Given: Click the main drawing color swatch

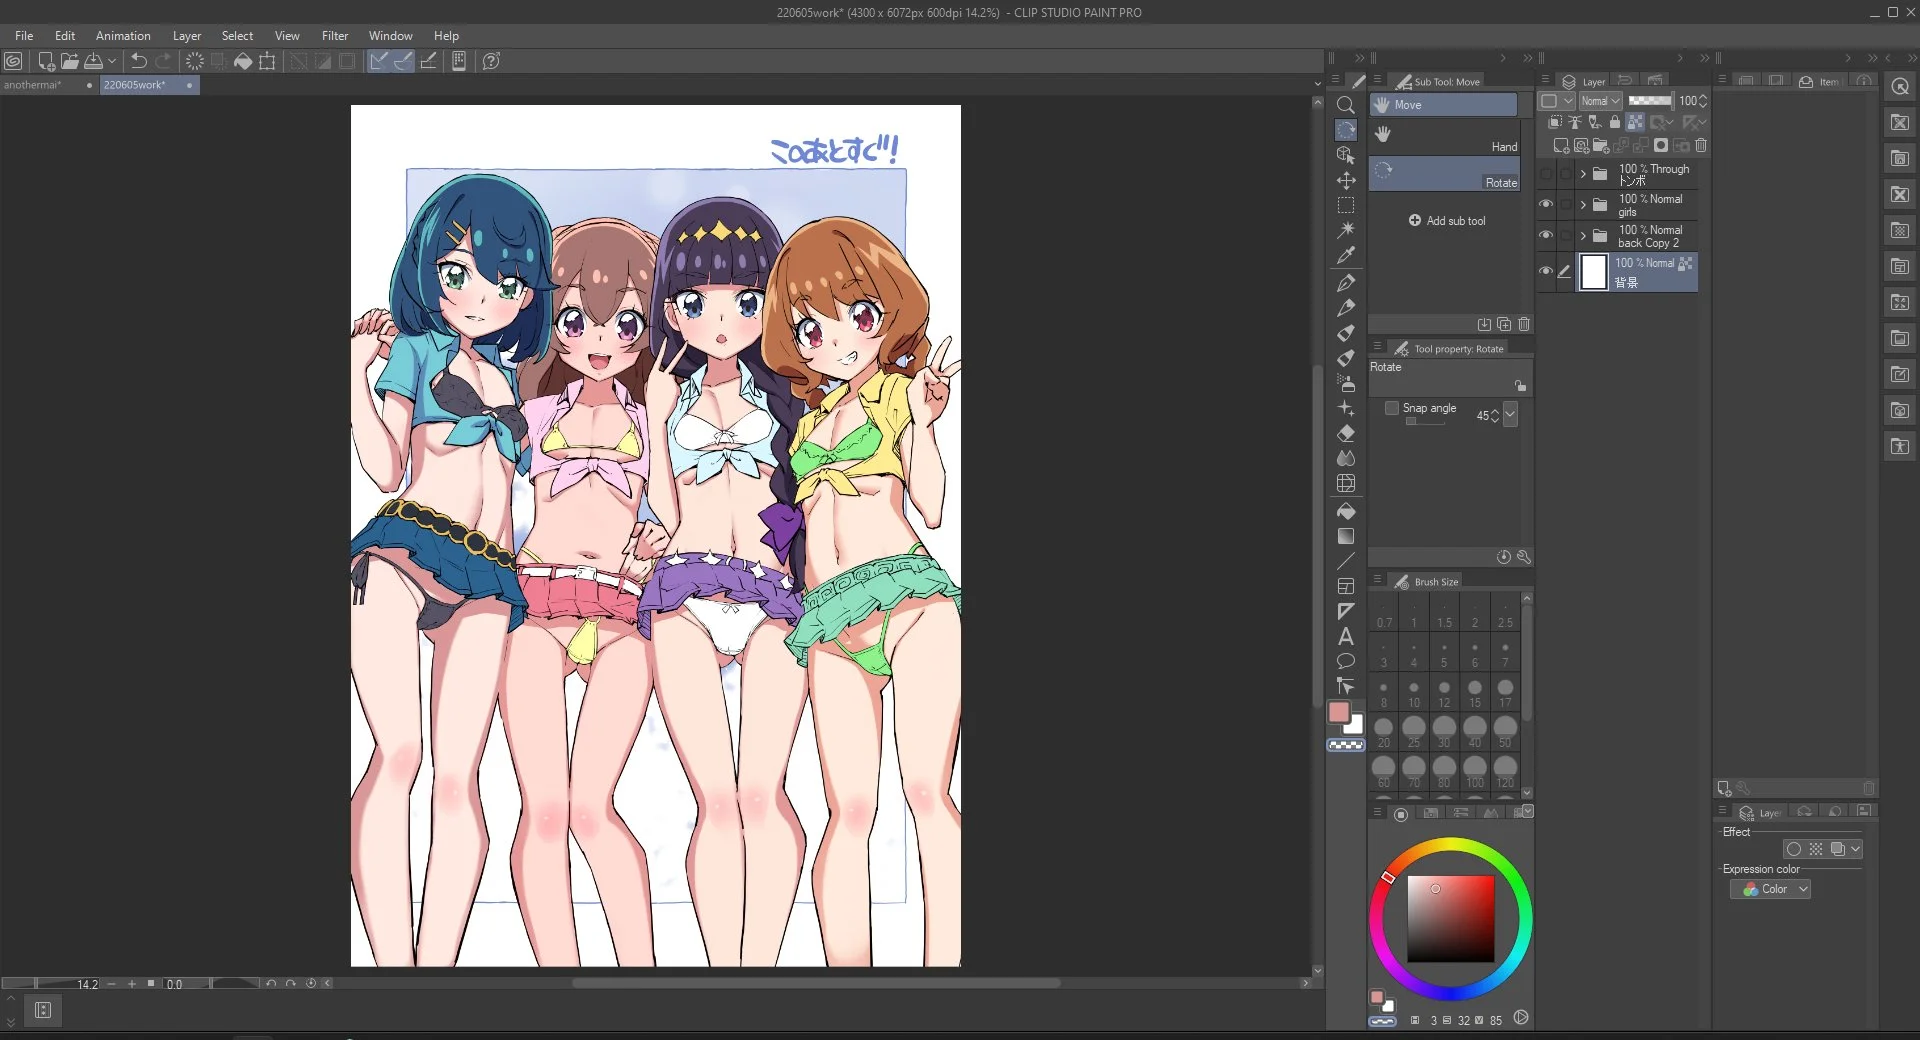Looking at the screenshot, I should [1339, 712].
